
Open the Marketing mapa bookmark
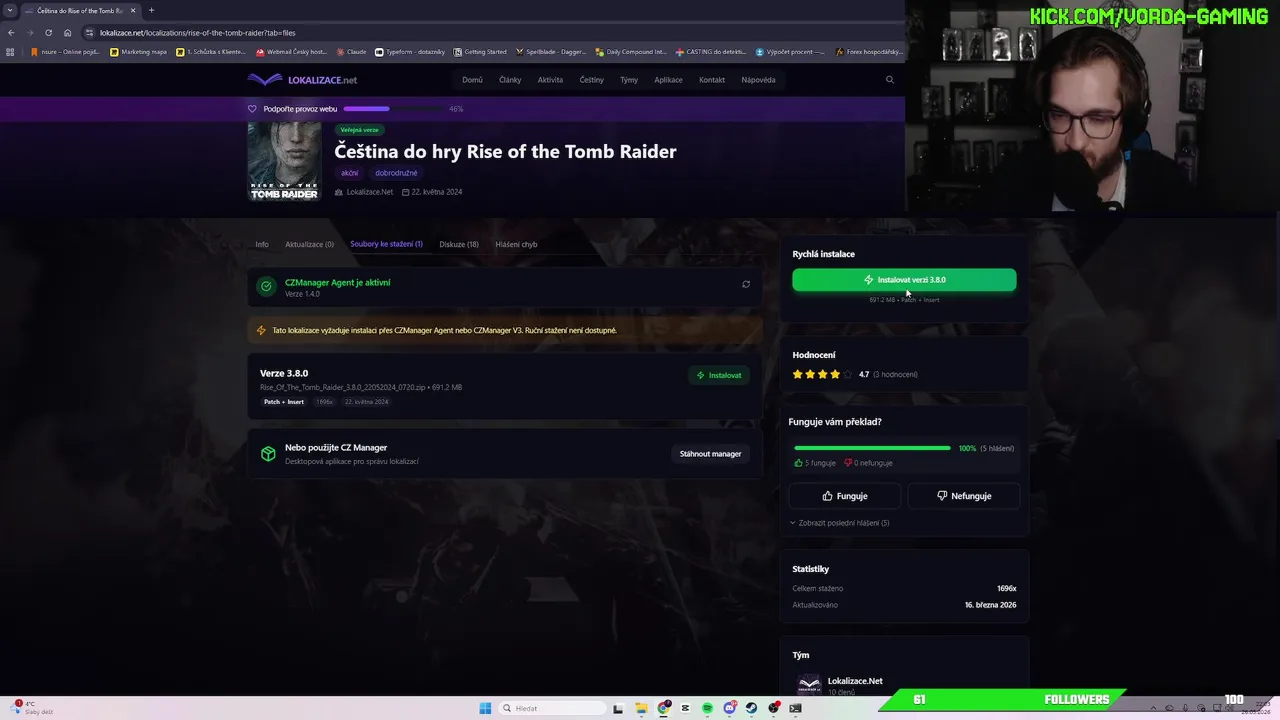[139, 52]
